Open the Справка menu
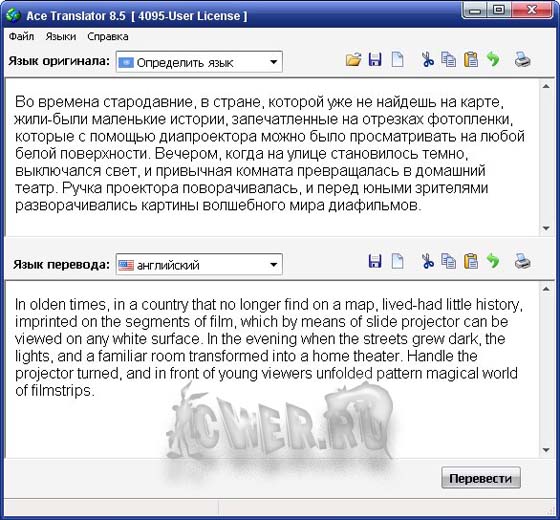Viewport: 560px width, 520px height. [108, 36]
